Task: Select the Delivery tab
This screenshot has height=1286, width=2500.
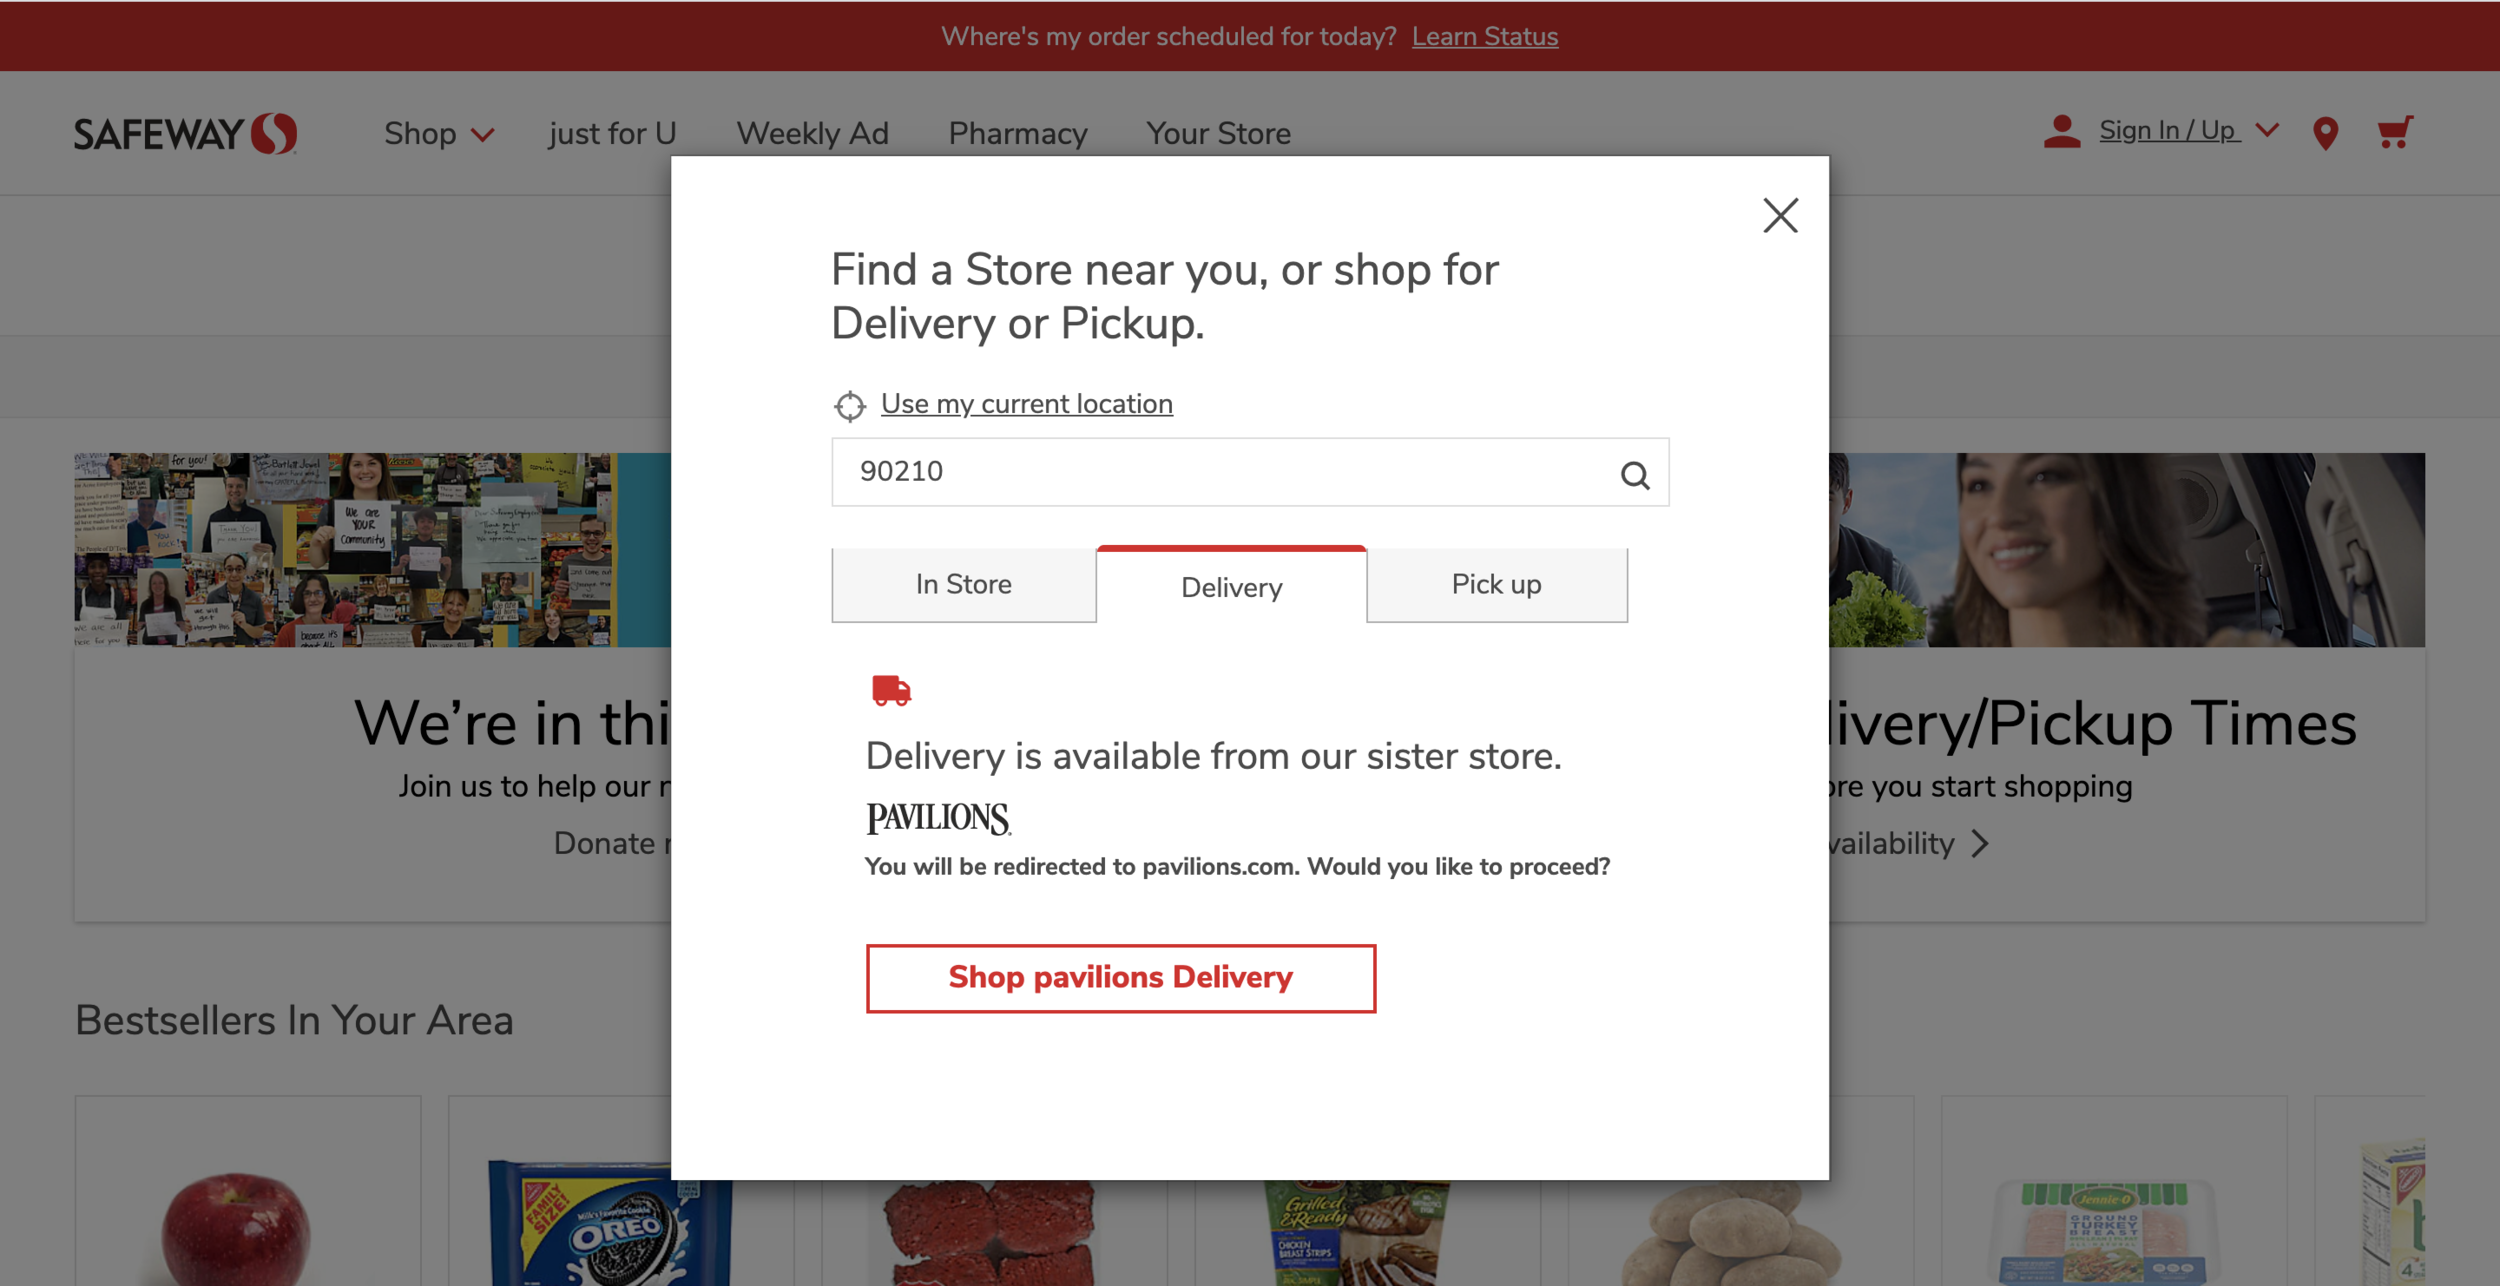Action: pos(1231,587)
